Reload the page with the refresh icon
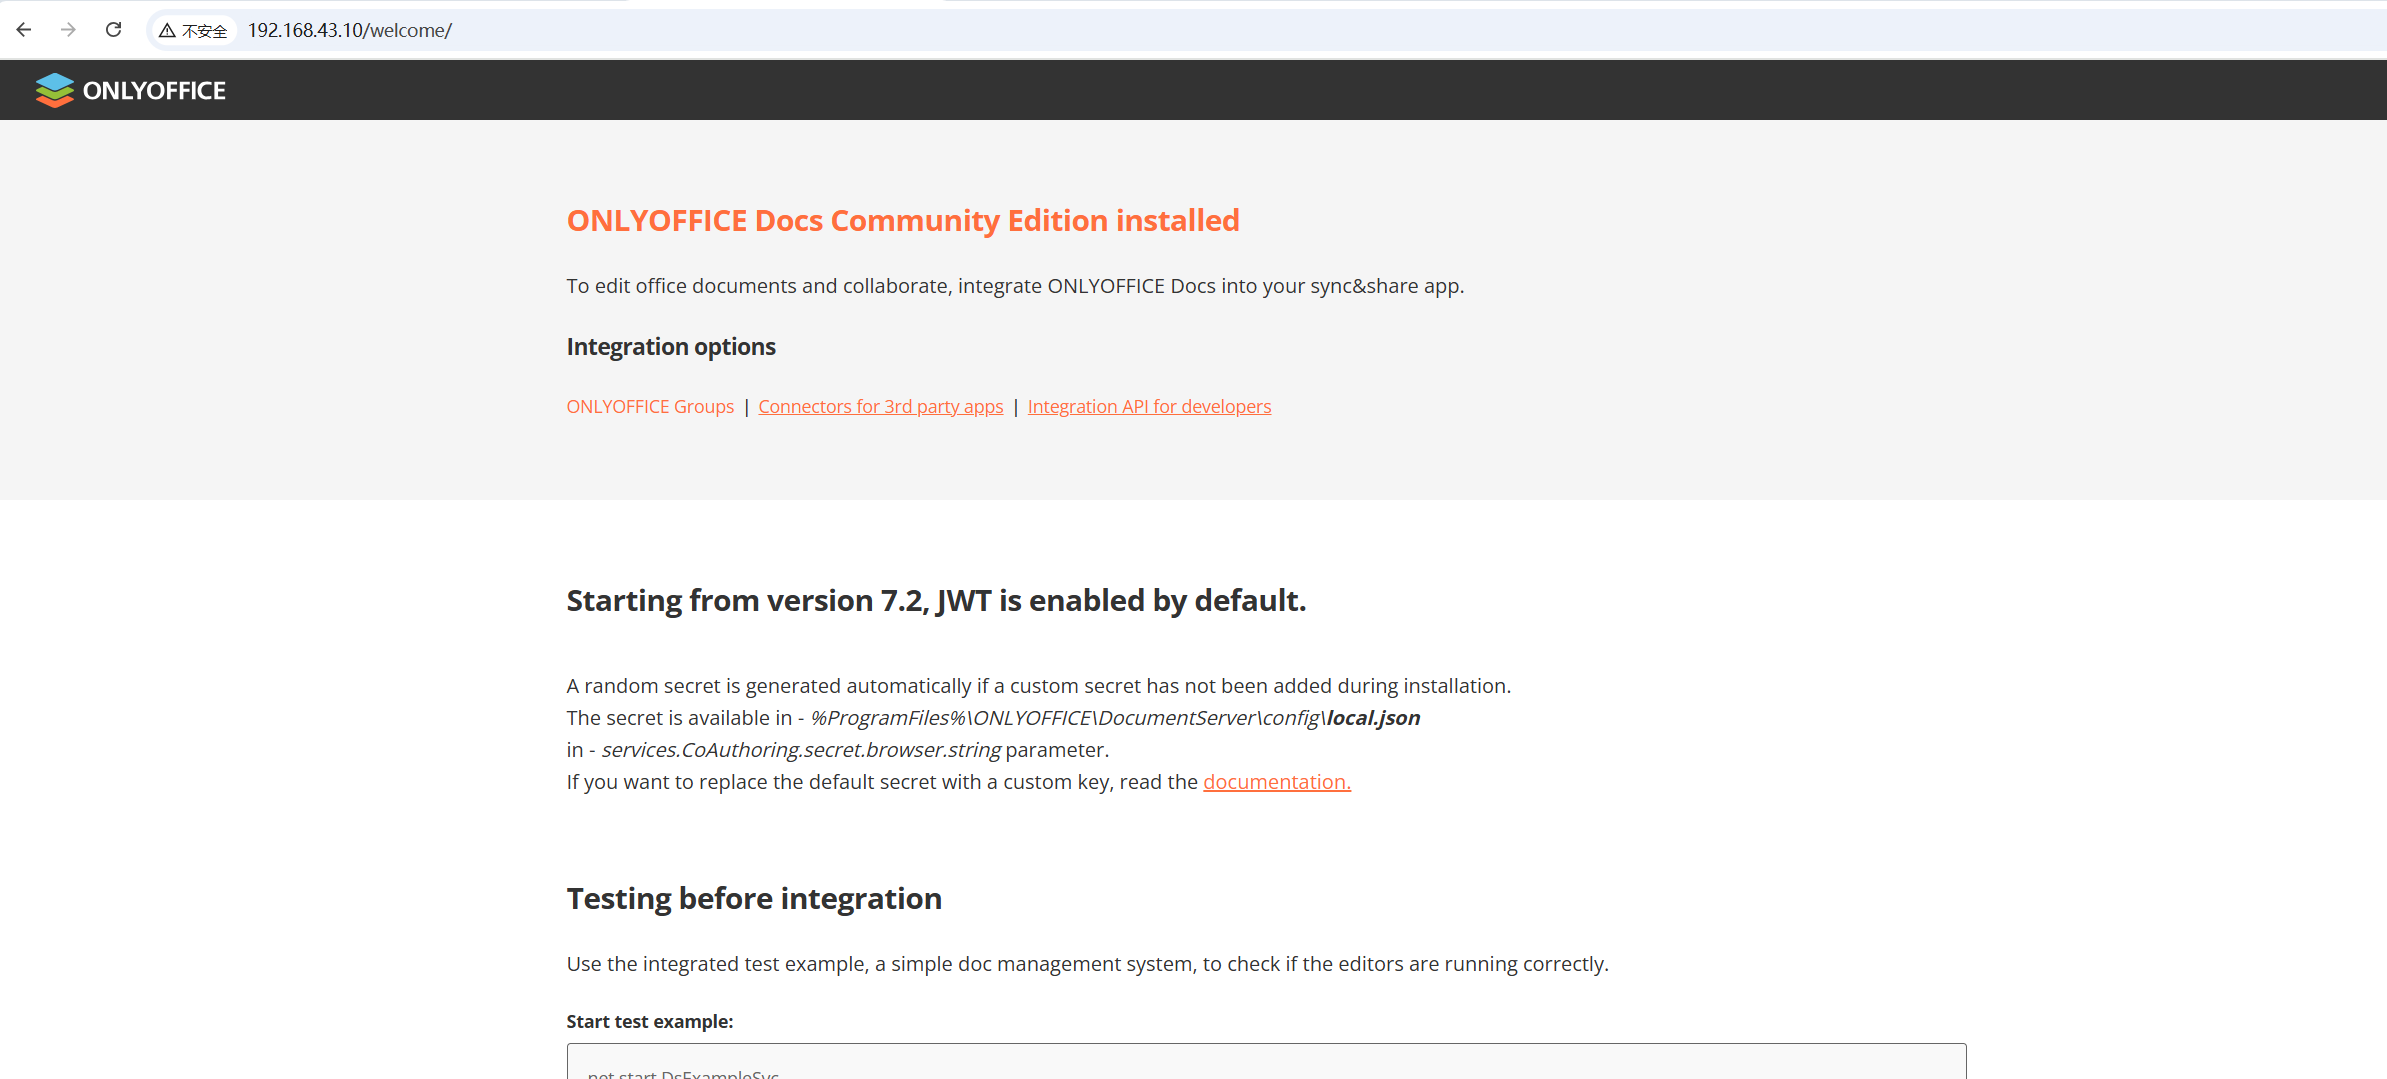The height and width of the screenshot is (1079, 2387). click(114, 30)
